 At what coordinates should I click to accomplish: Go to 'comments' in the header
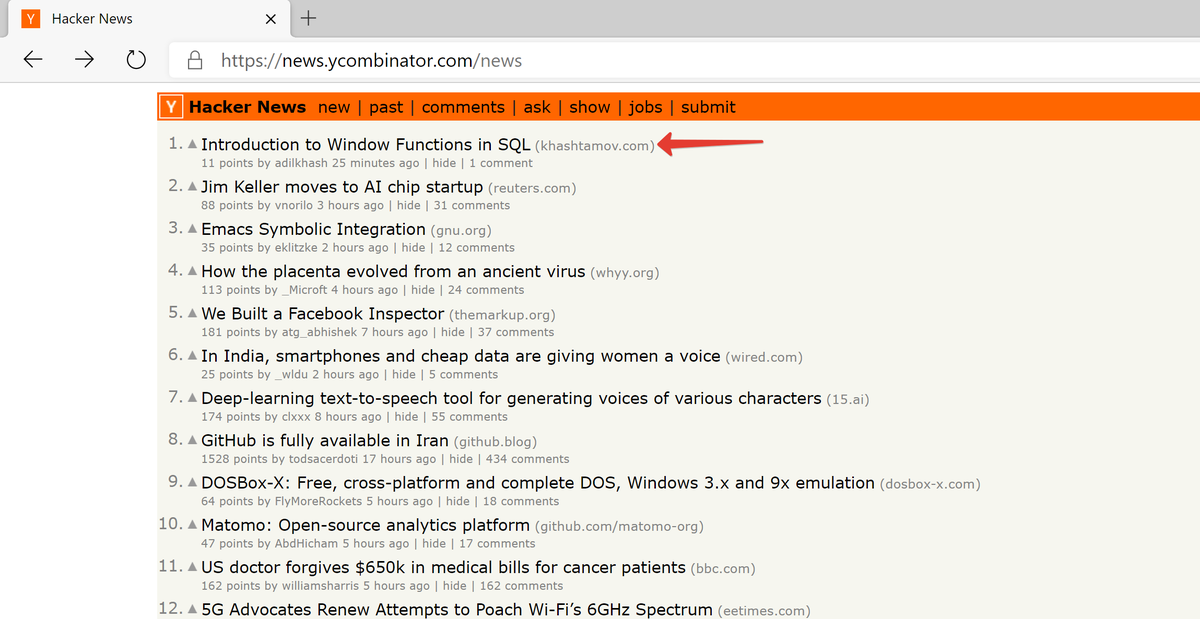pyautogui.click(x=463, y=107)
